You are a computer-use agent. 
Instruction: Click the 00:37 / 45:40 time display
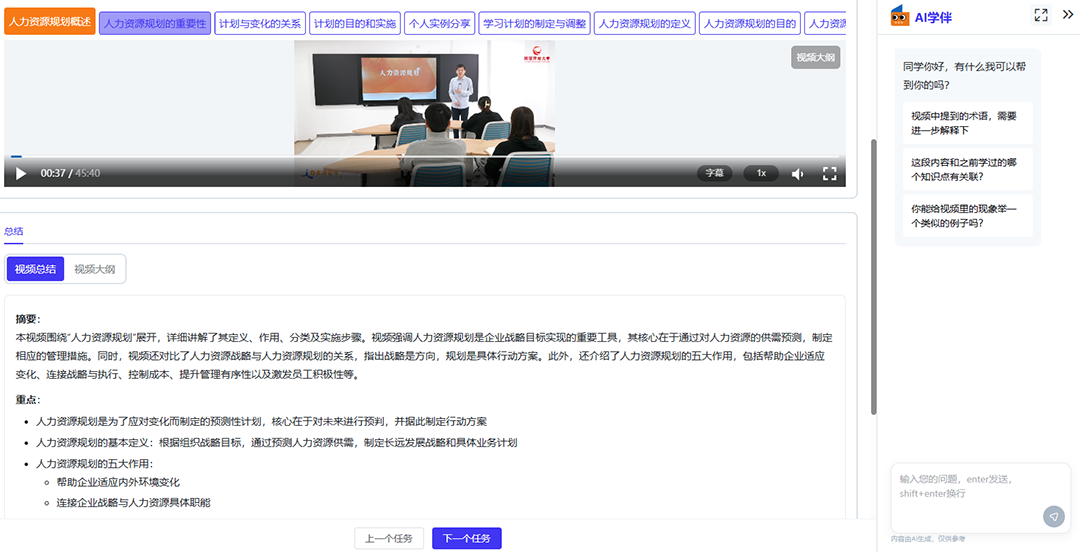70,174
